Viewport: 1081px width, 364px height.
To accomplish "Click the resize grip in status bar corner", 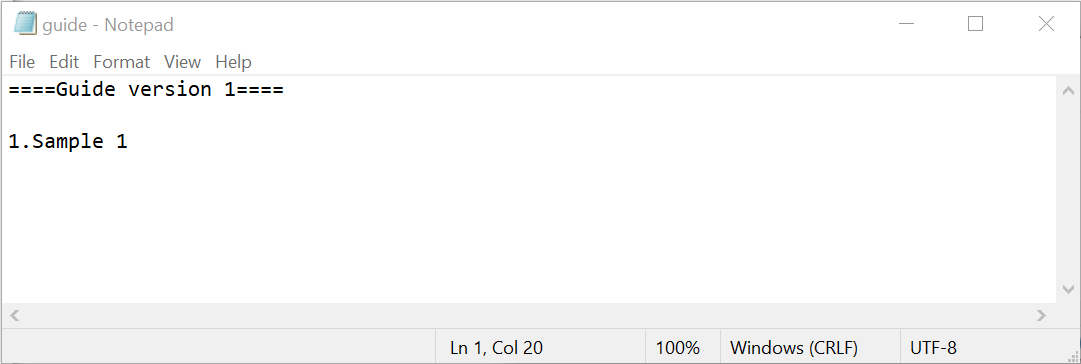I will pos(1071,354).
